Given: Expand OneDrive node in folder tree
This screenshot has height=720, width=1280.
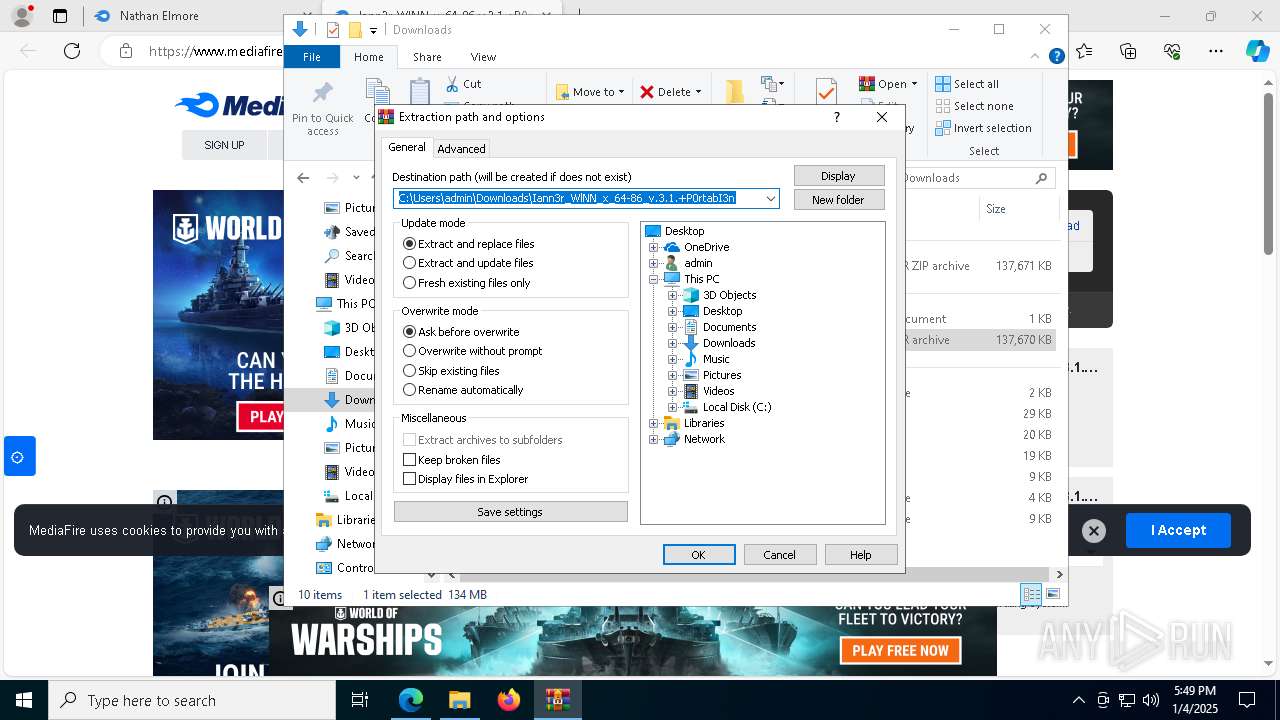Looking at the screenshot, I should [654, 247].
